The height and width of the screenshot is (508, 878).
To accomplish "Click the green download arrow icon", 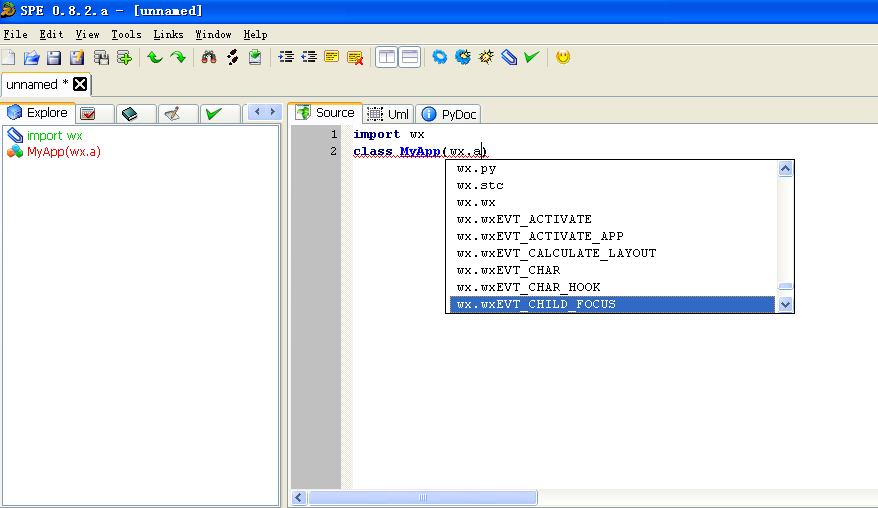I will [255, 57].
